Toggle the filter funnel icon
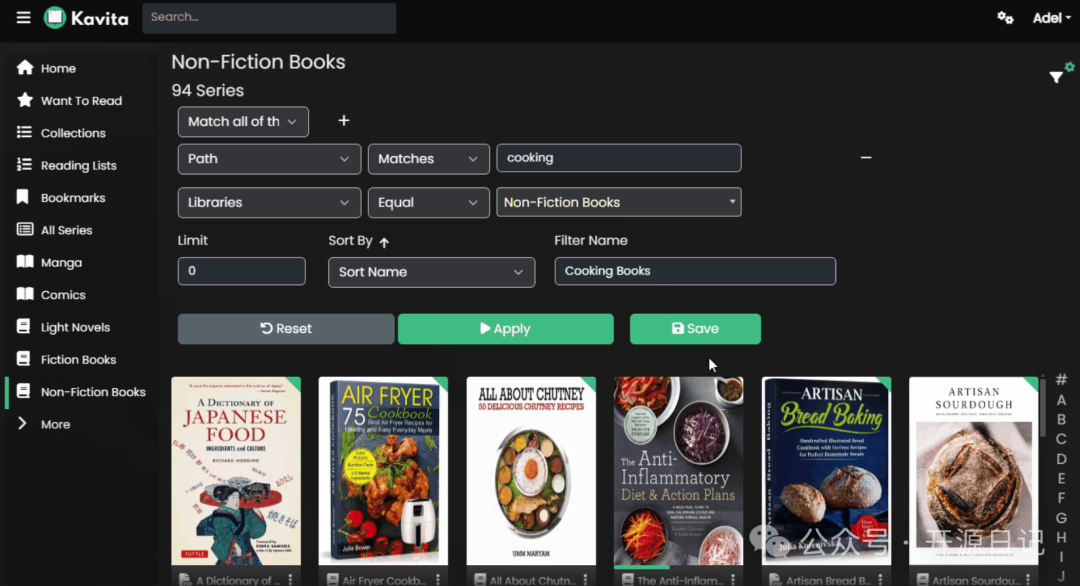The width and height of the screenshot is (1080, 586). tap(1056, 77)
